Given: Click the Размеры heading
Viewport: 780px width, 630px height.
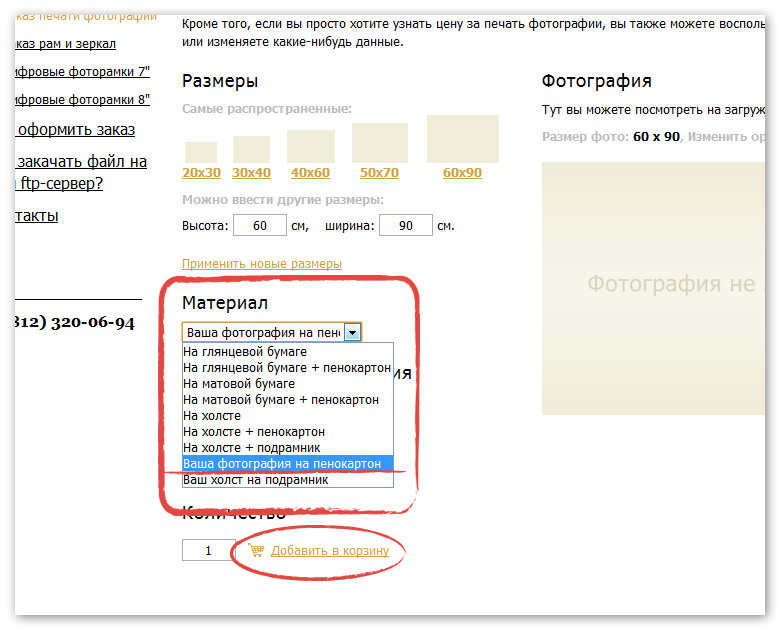Looking at the screenshot, I should pos(220,81).
